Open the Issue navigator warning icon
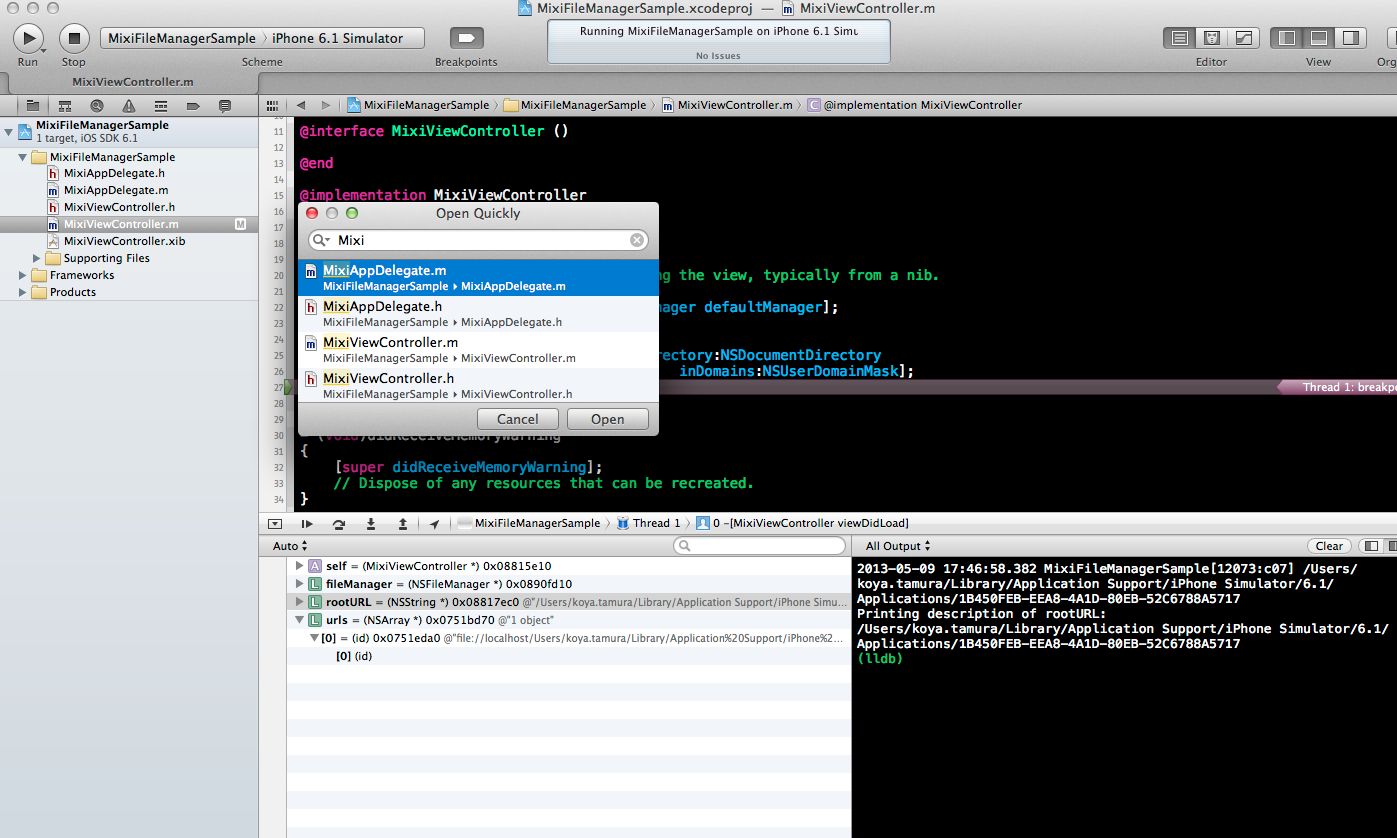This screenshot has width=1397, height=838. click(x=129, y=105)
